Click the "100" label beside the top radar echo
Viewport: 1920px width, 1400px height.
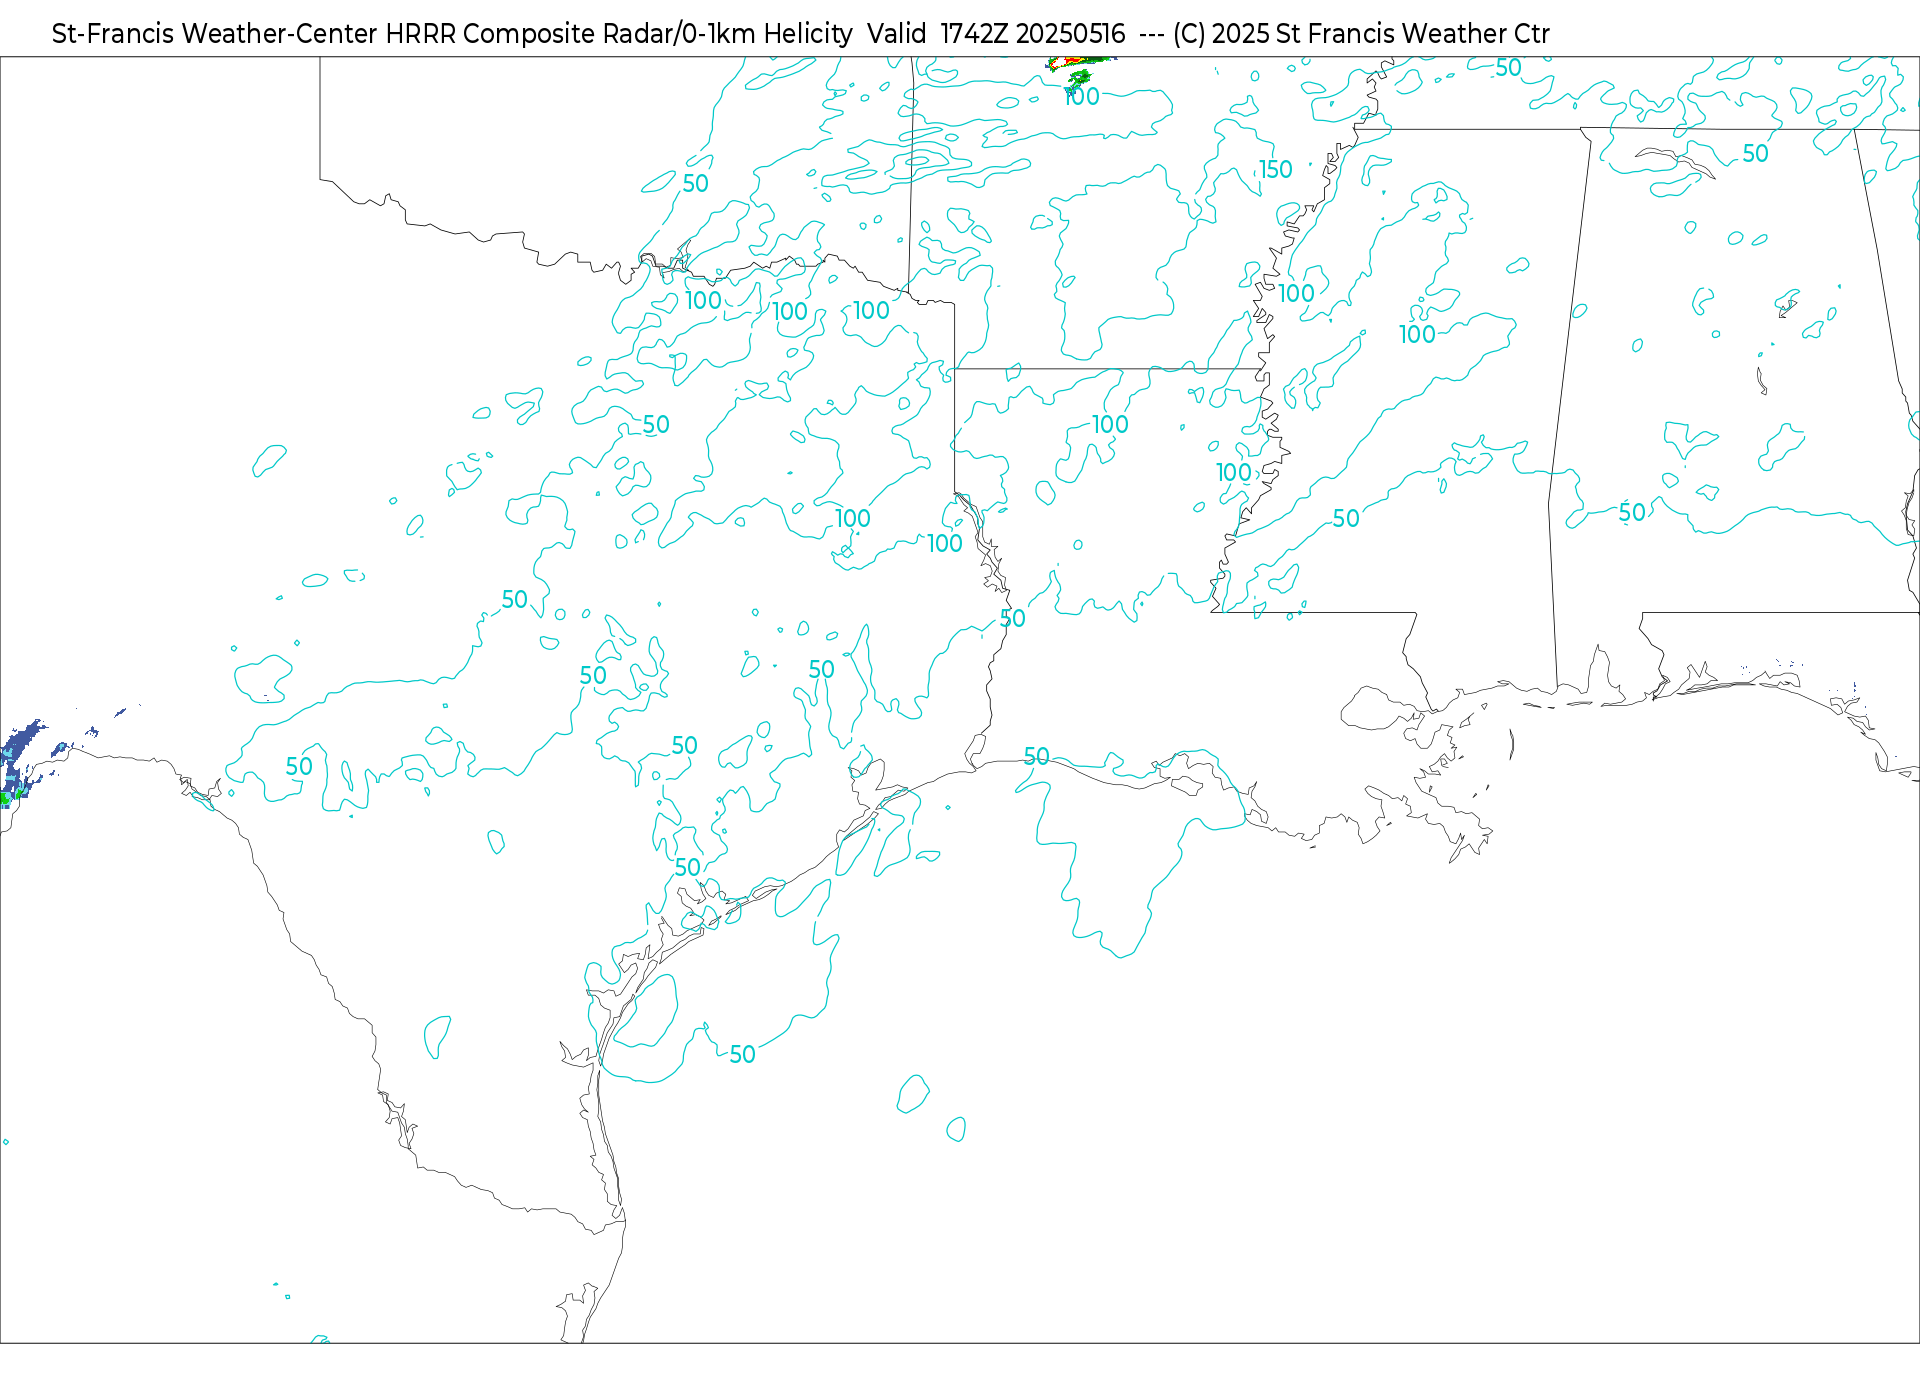[x=1082, y=97]
